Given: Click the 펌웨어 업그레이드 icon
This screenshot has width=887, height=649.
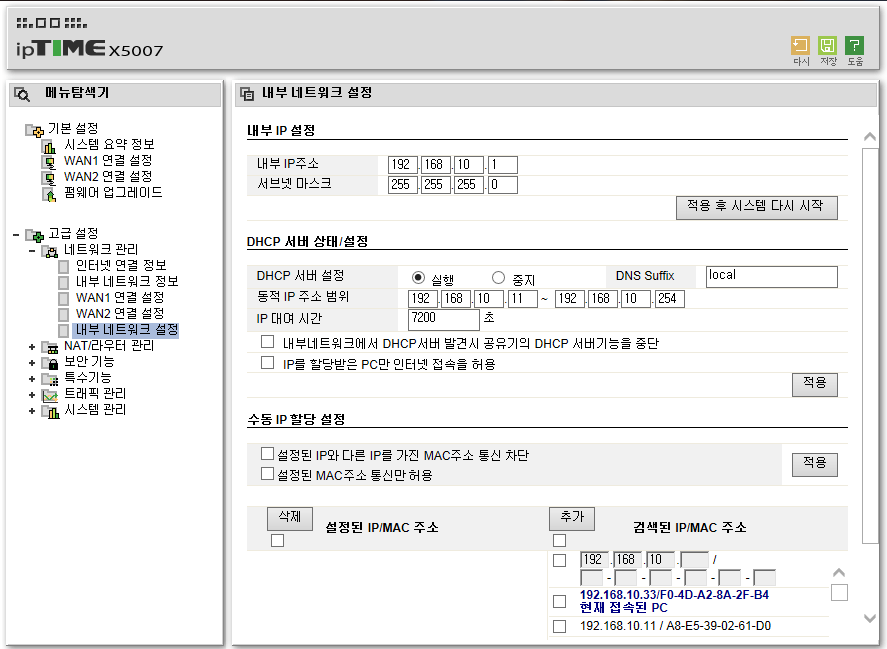Looking at the screenshot, I should (x=50, y=195).
